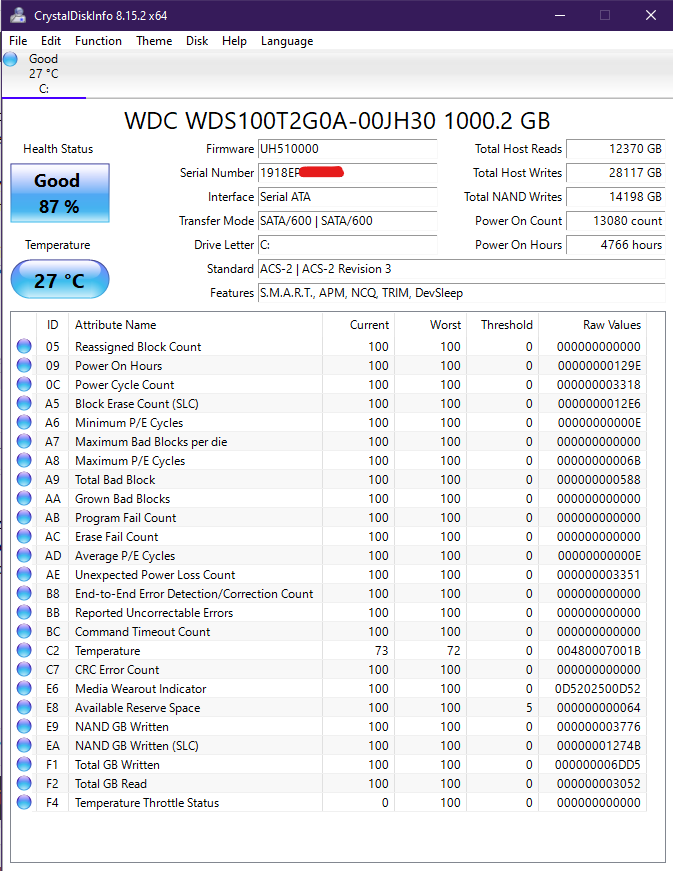Select the Media Wearout Indicator attribute name
Image resolution: width=673 pixels, height=871 pixels.
pos(140,689)
